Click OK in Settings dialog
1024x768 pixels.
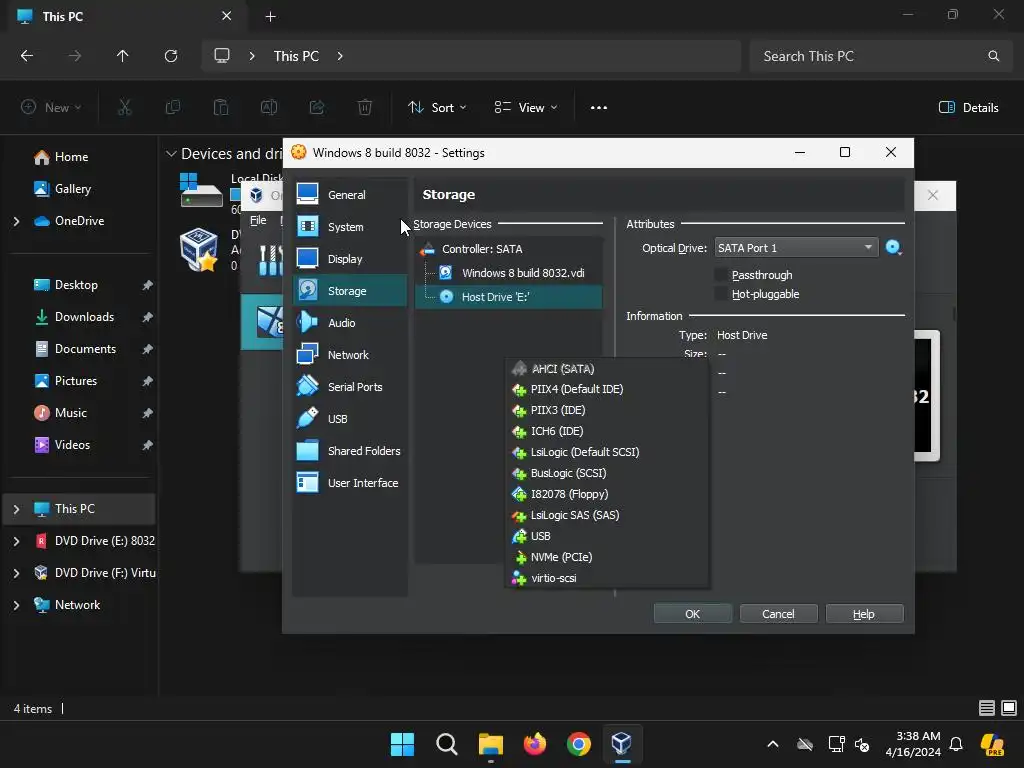coord(692,614)
